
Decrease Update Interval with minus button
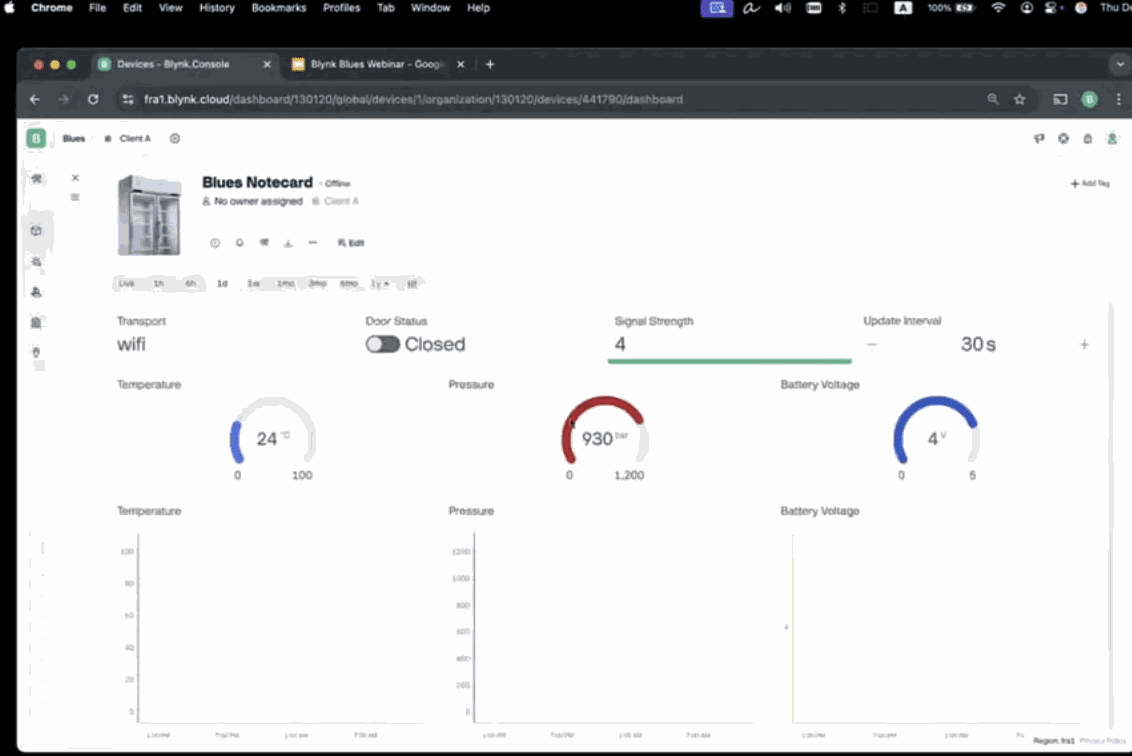point(872,344)
